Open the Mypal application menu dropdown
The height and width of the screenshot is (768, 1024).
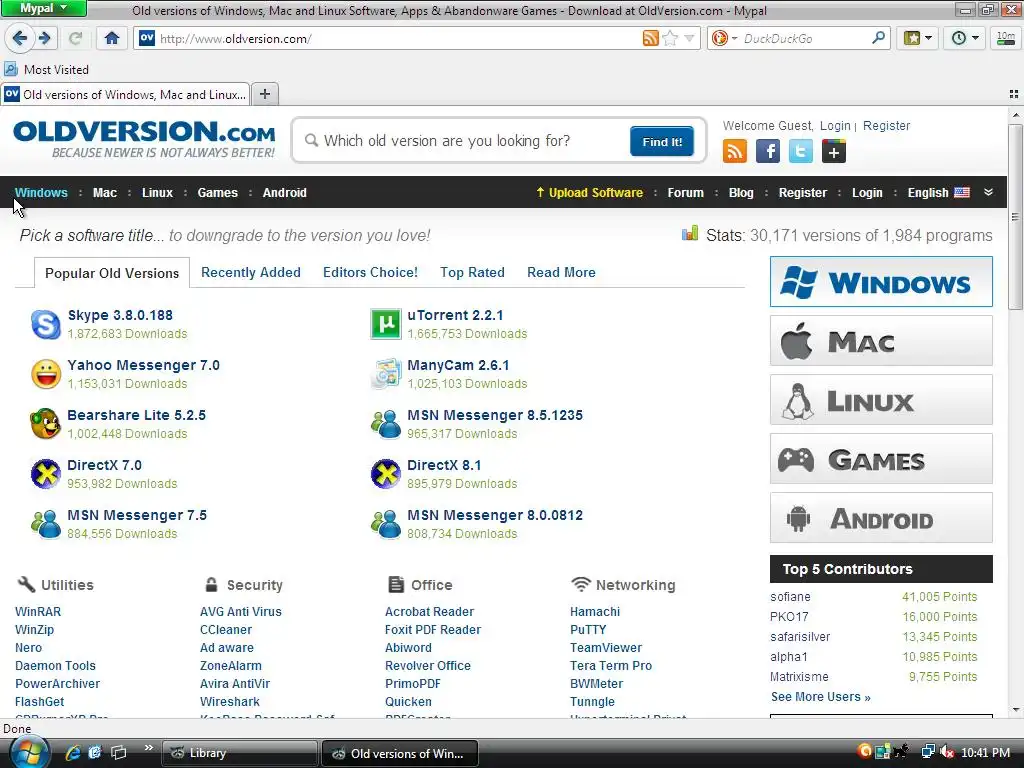[44, 8]
